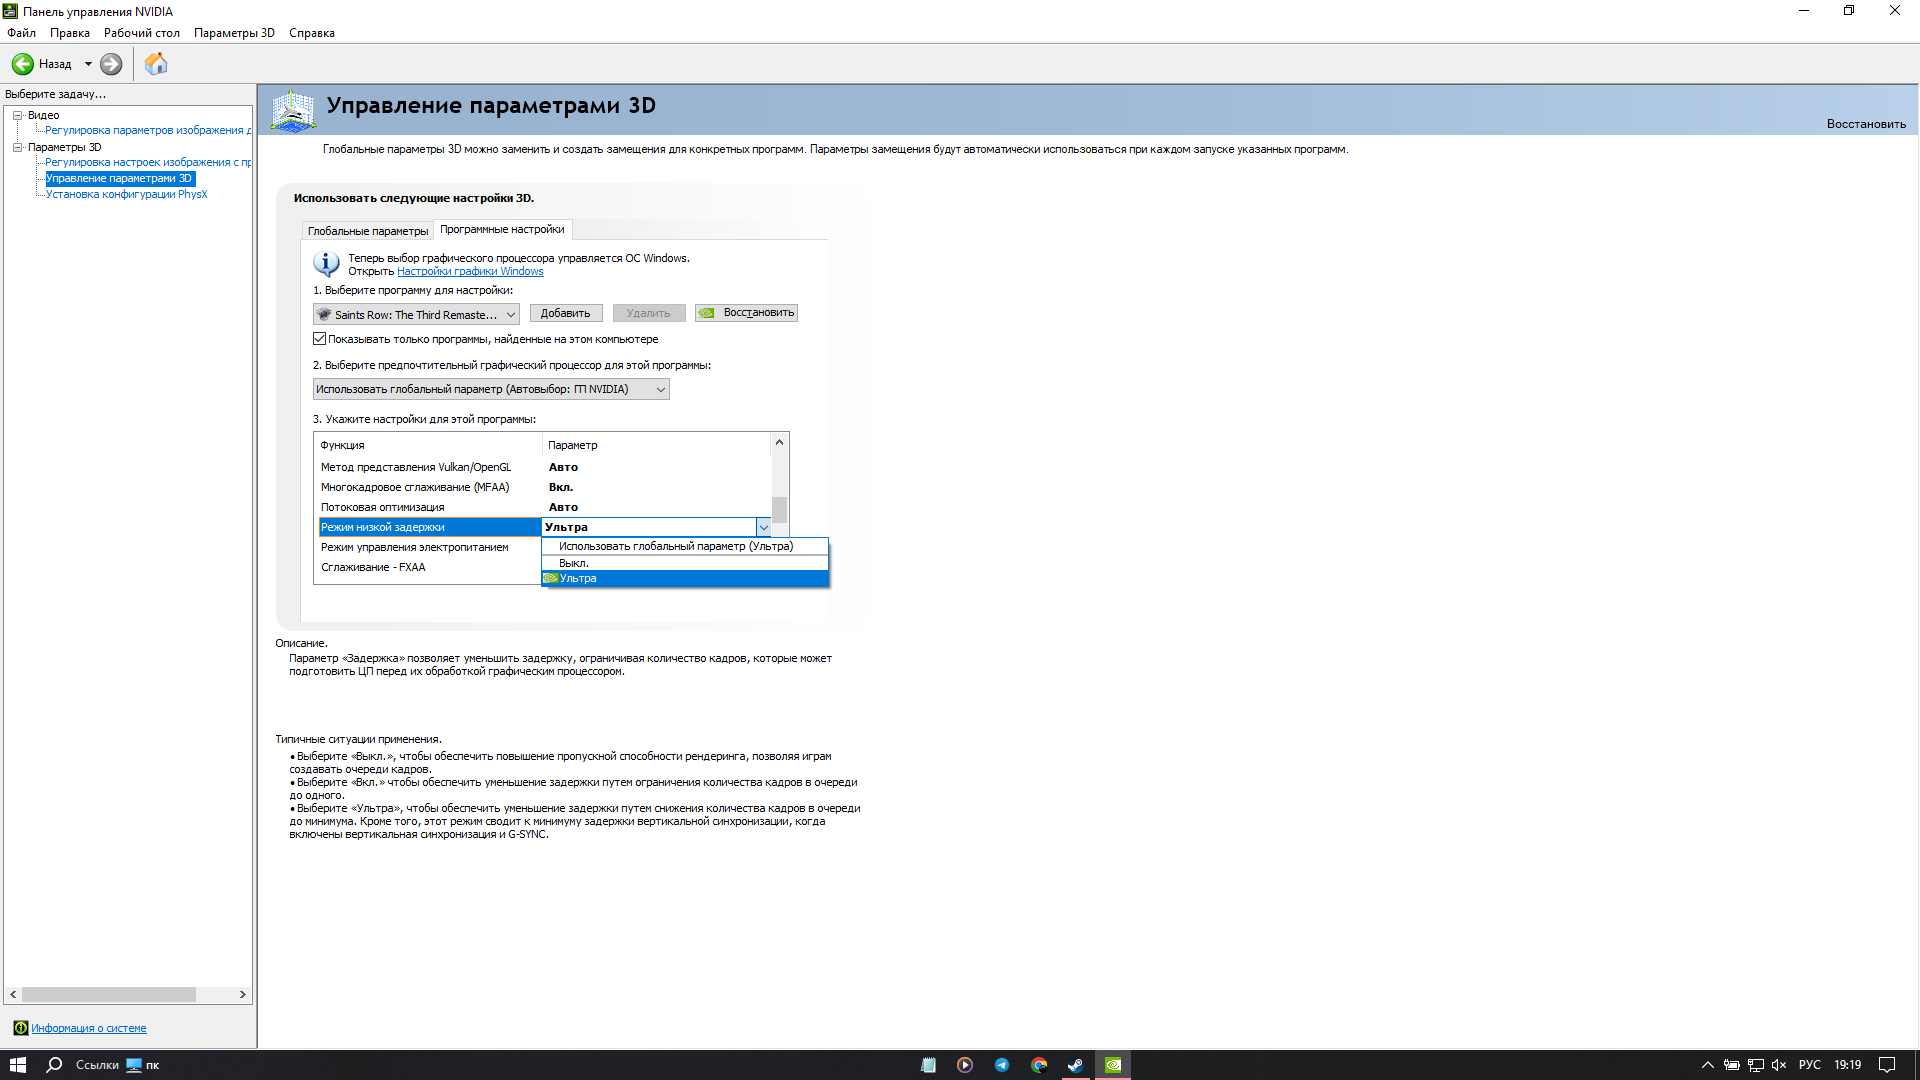
Task: Open ПК shortcut in taskbar
Action: [x=143, y=1065]
